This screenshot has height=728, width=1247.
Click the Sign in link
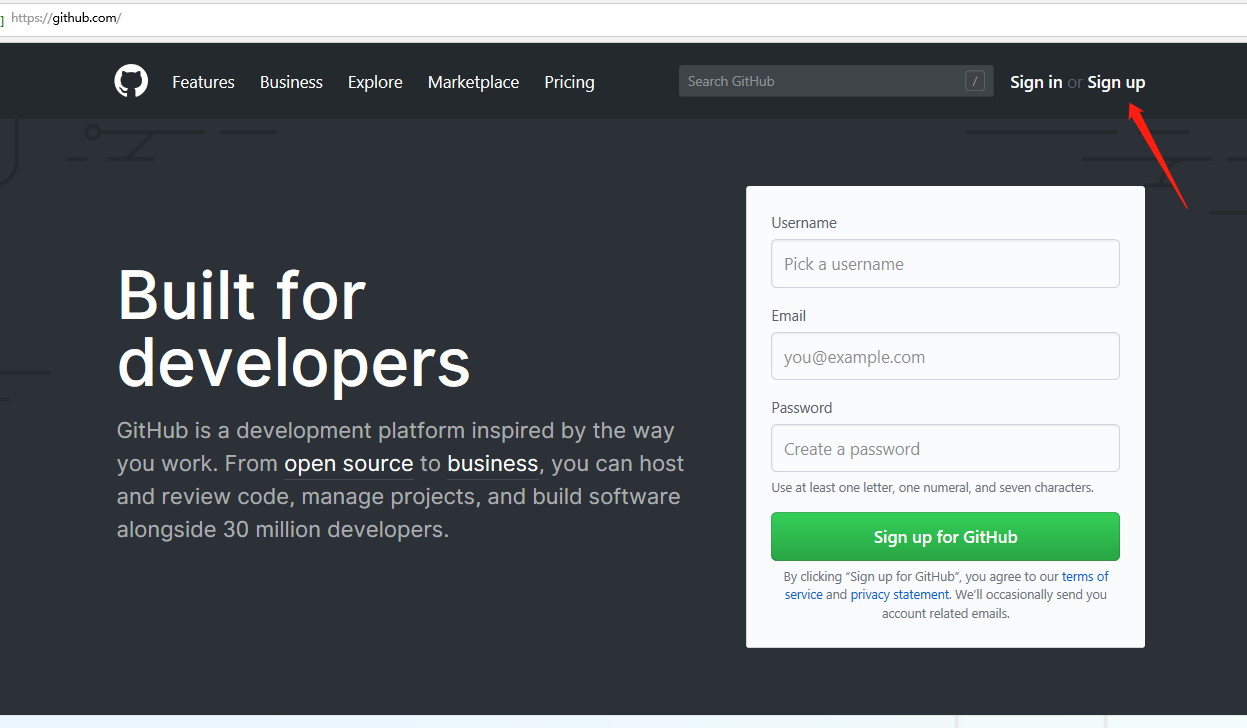click(1036, 82)
